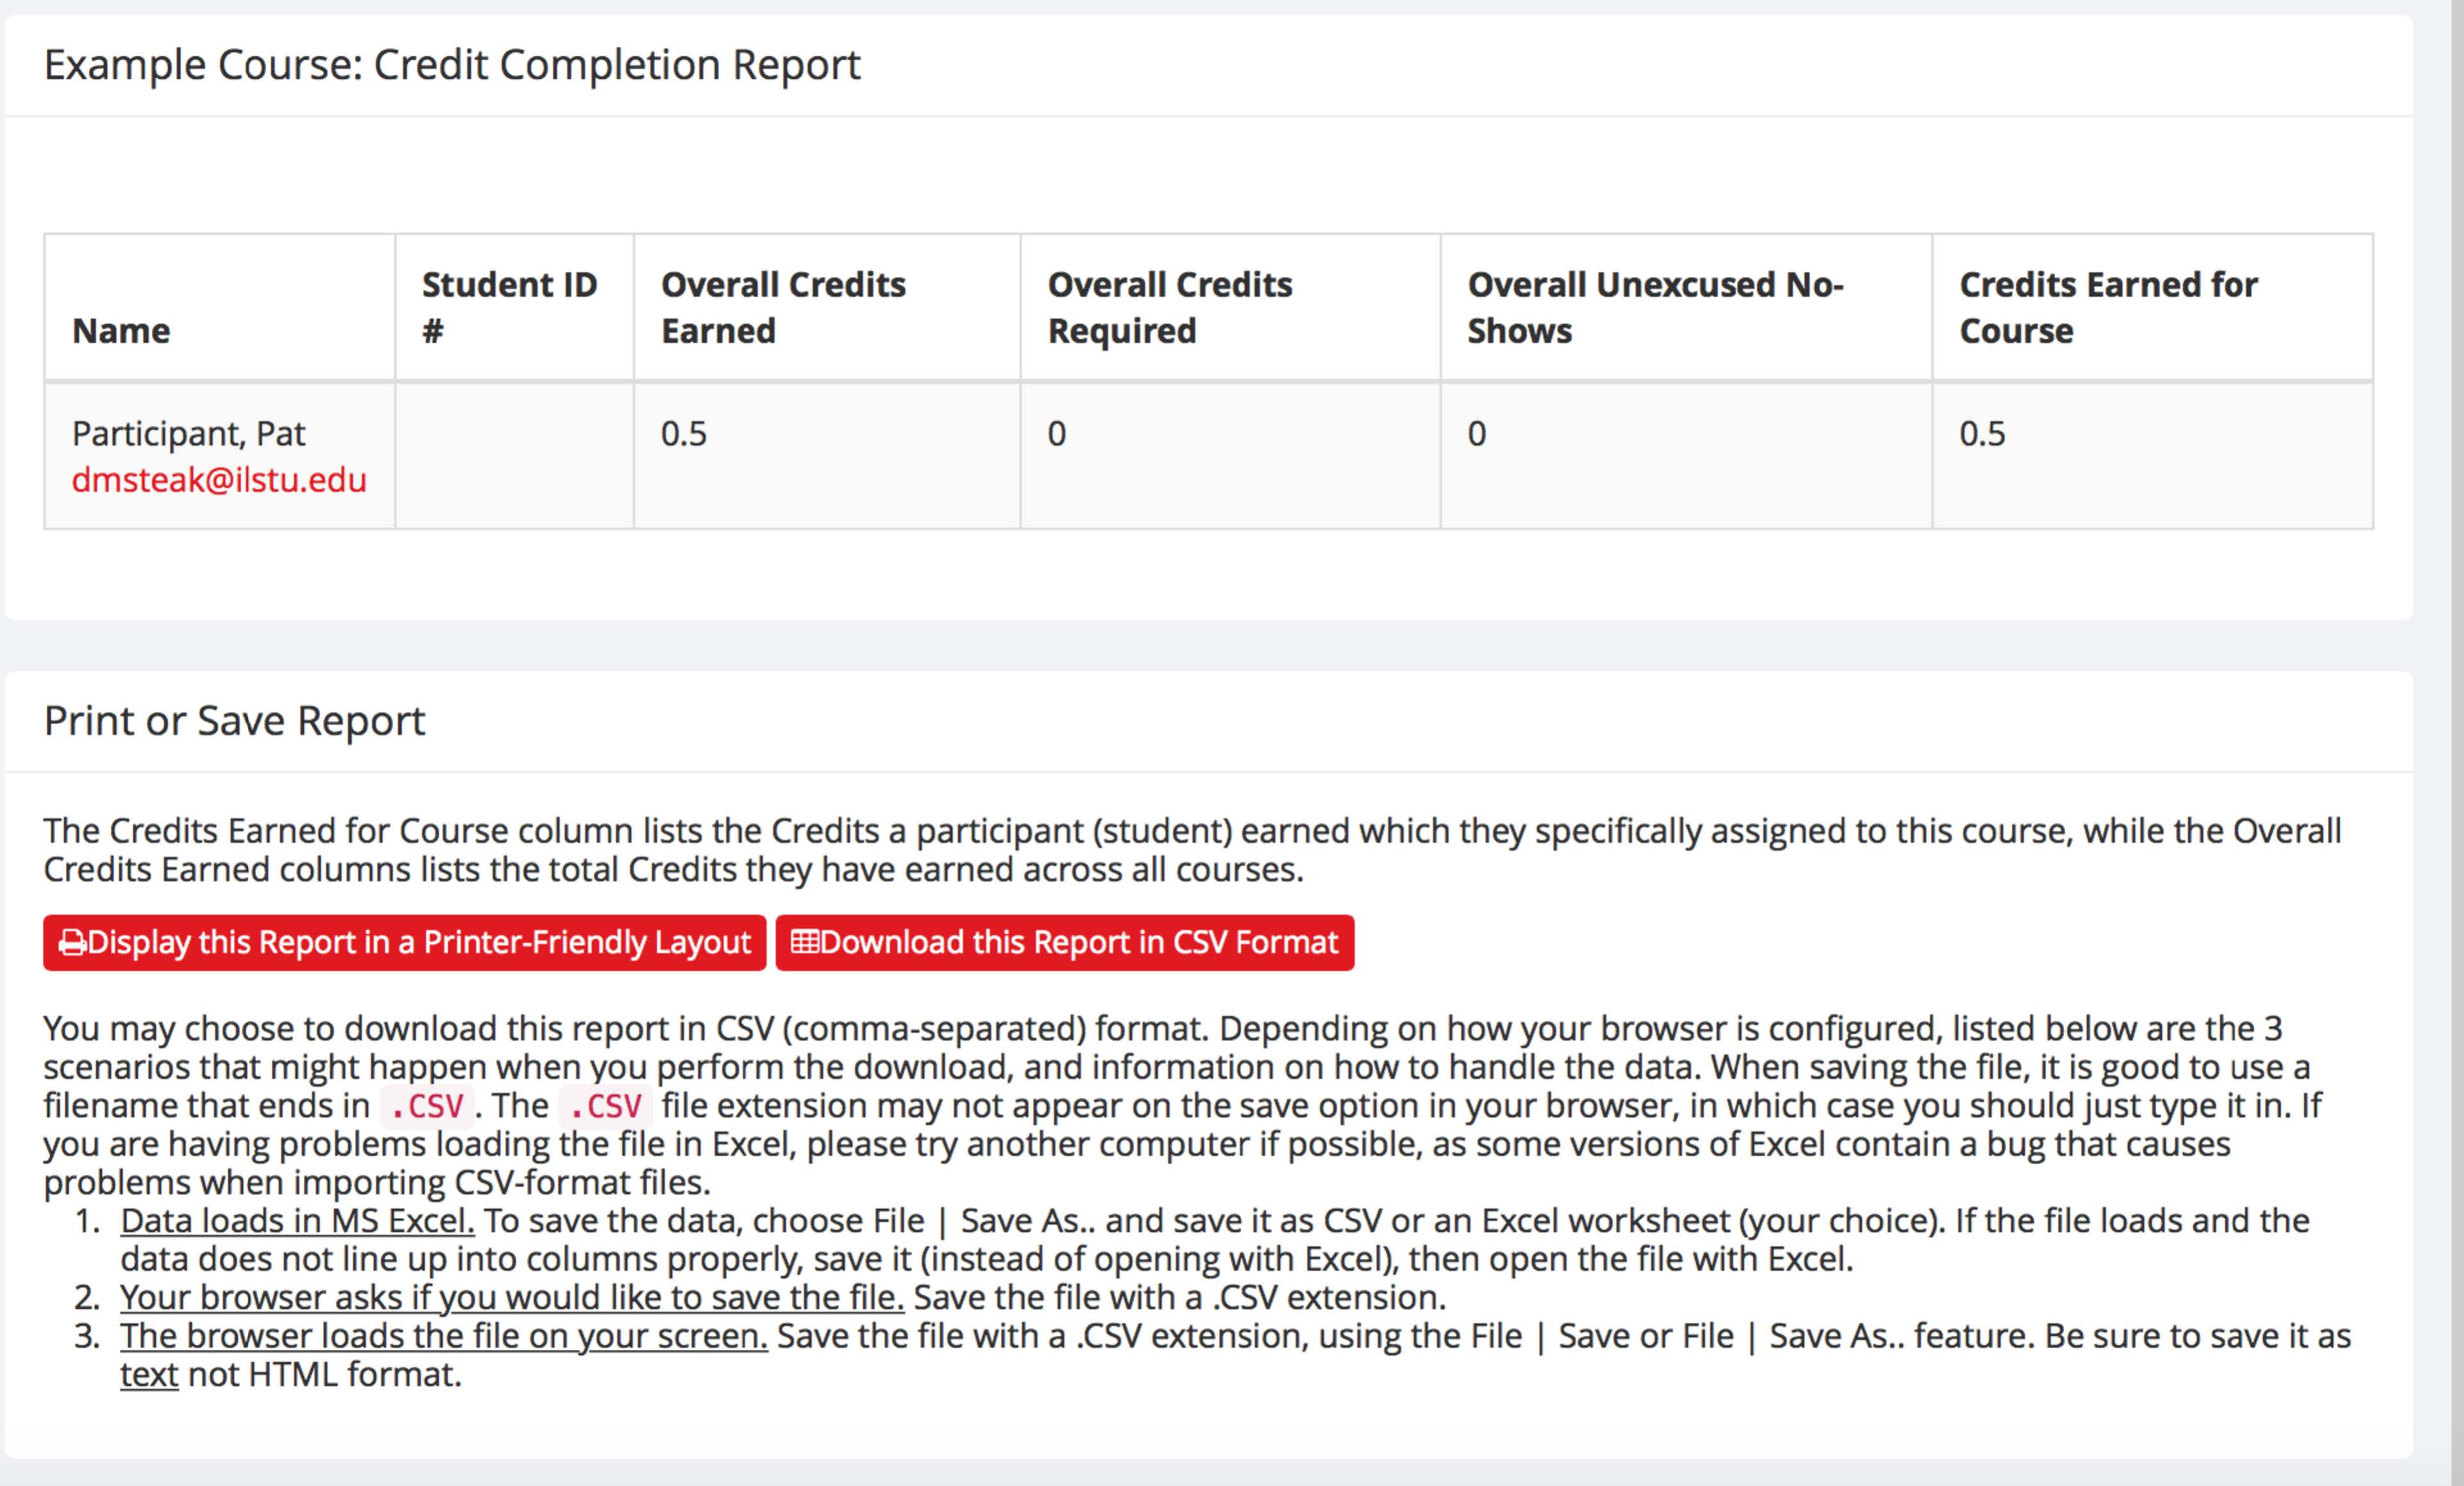Viewport: 2464px width, 1486px height.
Task: Click the Overall Credits Required header
Action: (x=1169, y=307)
